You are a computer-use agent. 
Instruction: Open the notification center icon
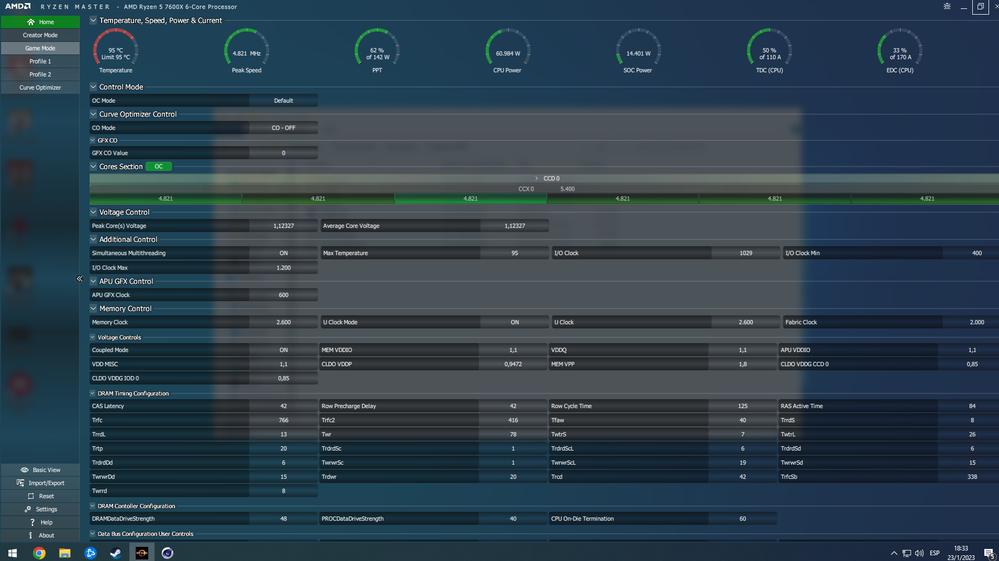click(x=989, y=553)
